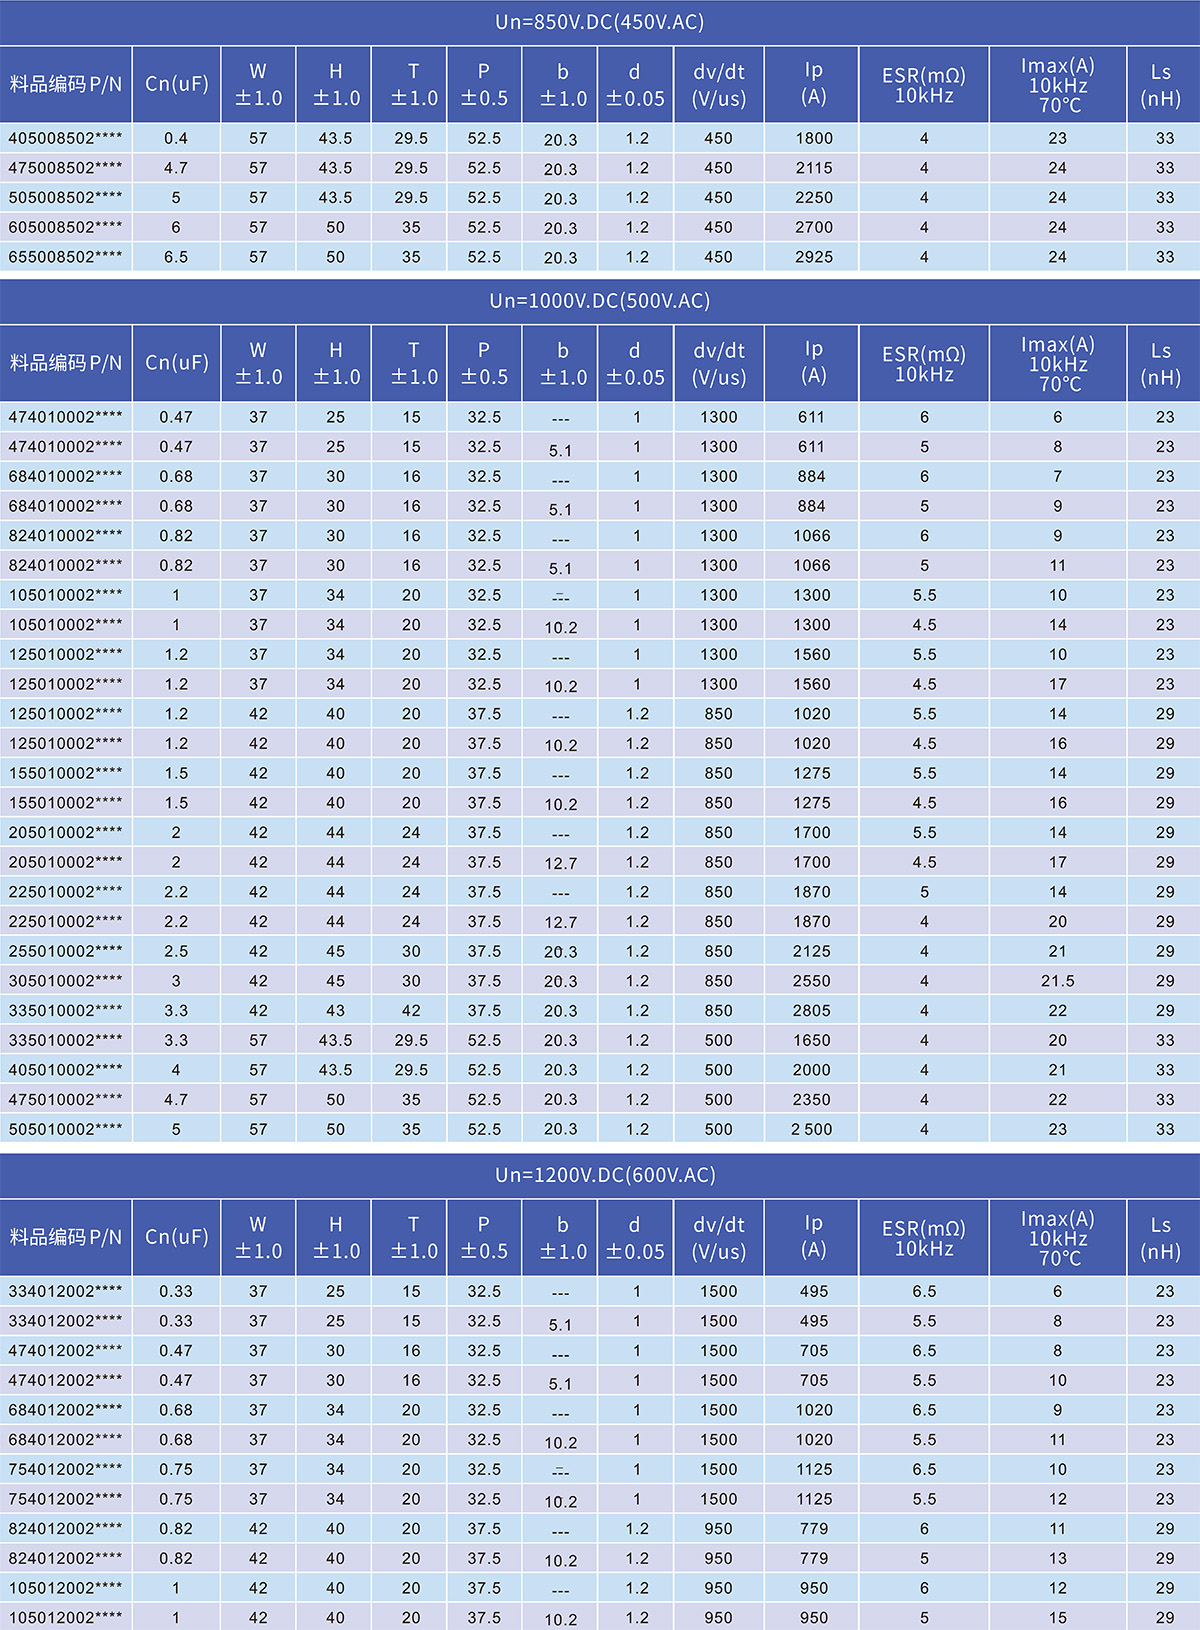Click the ESR(mΩ) 10kHz header in the 850V table
The width and height of the screenshot is (1200, 1630).
point(924,85)
